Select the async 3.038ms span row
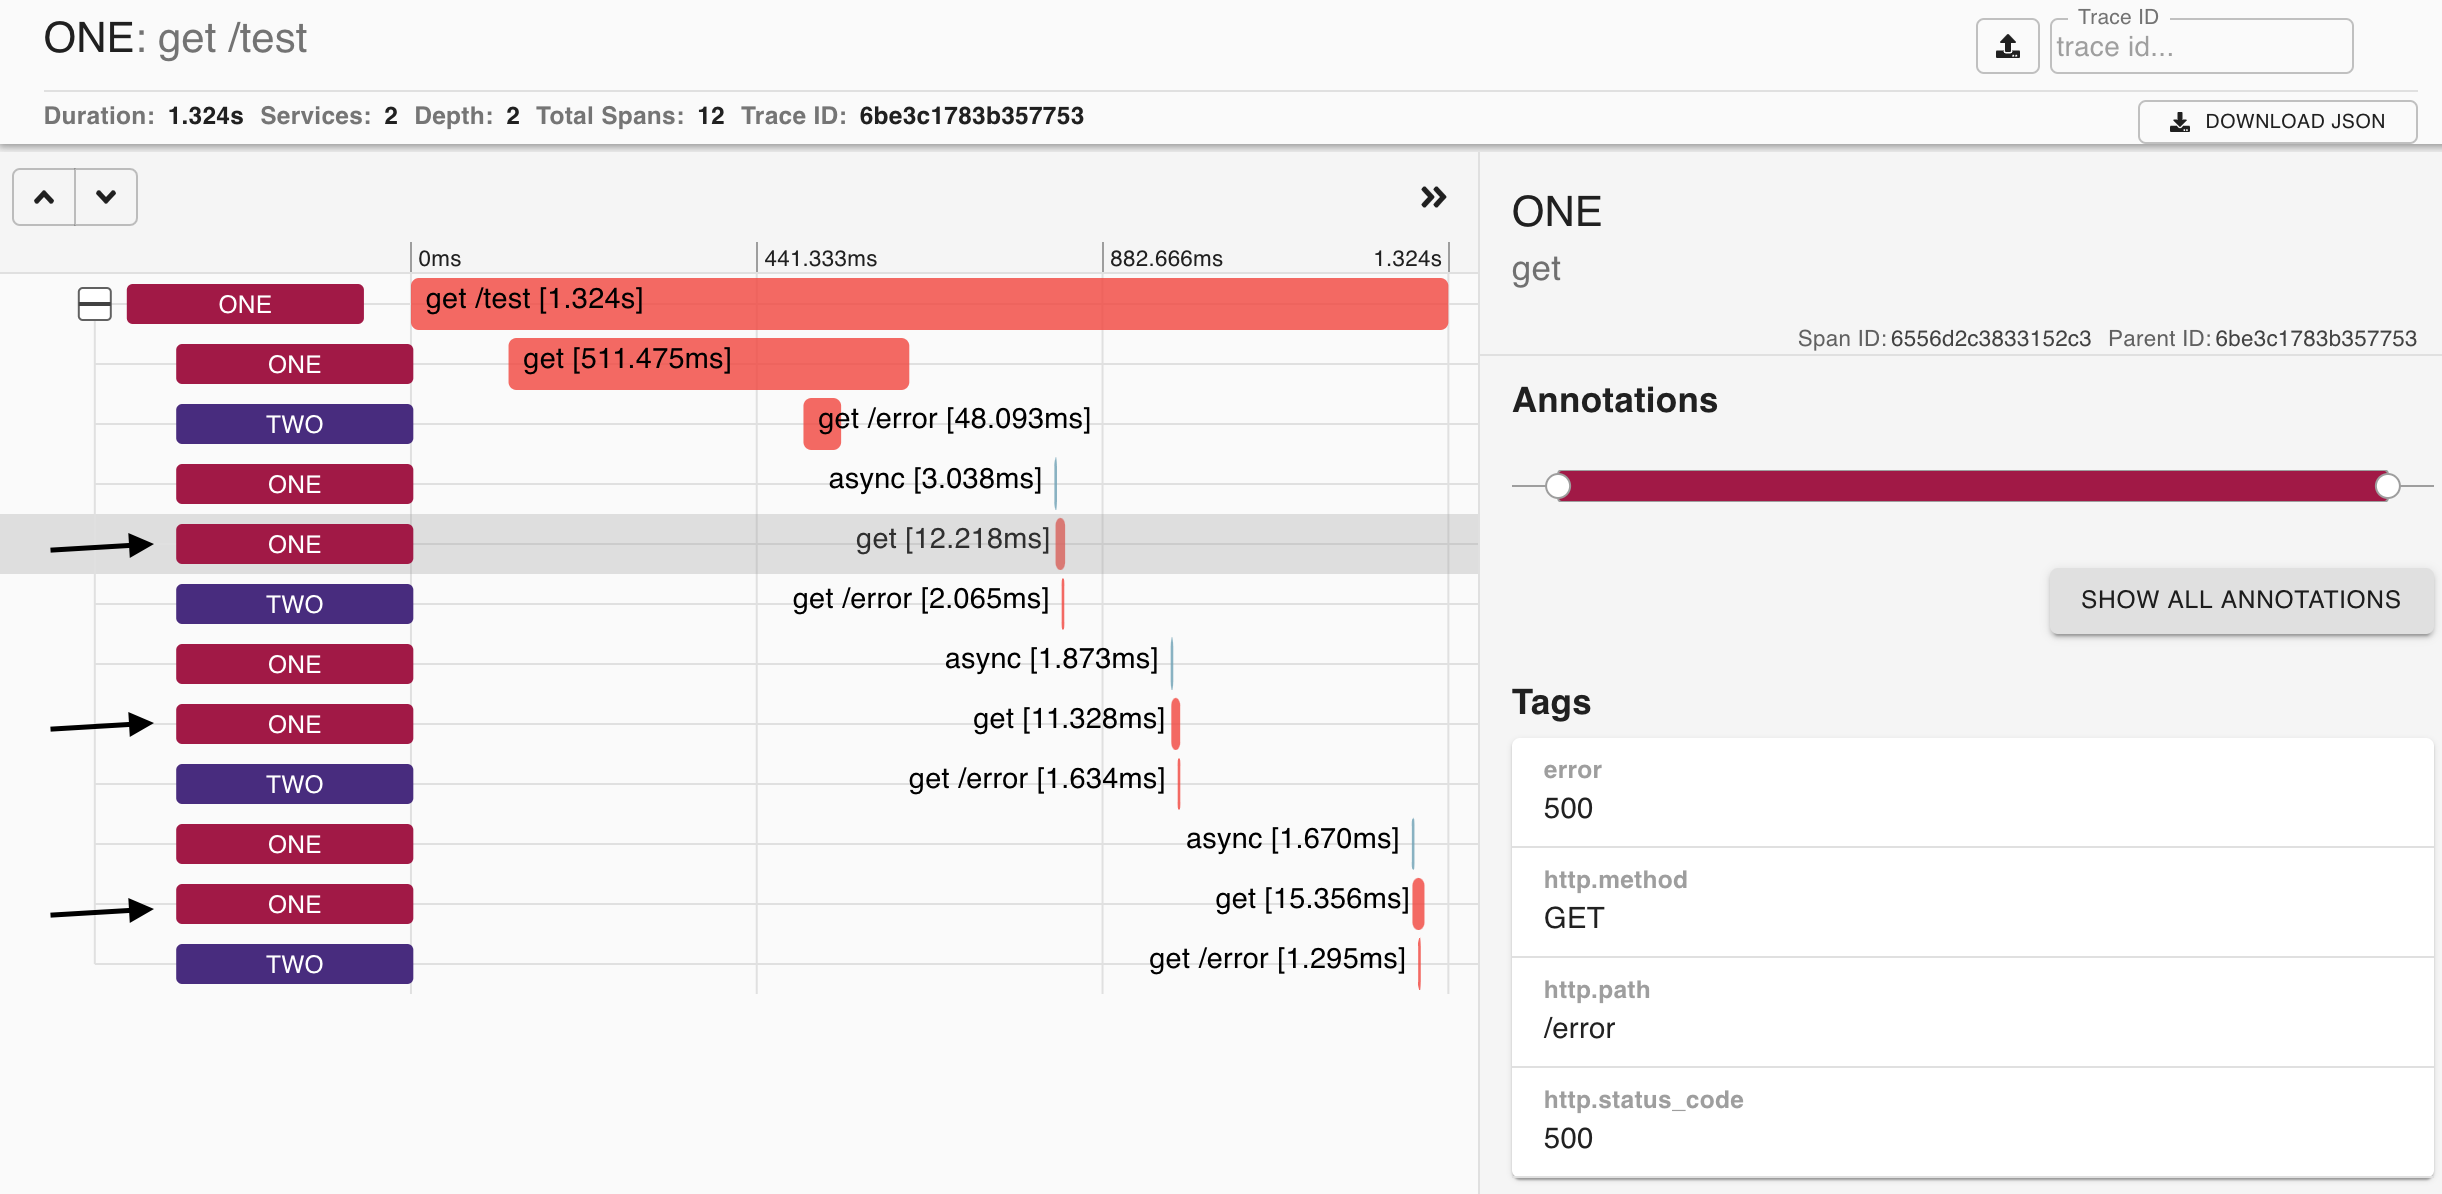The image size is (2442, 1194). (935, 480)
